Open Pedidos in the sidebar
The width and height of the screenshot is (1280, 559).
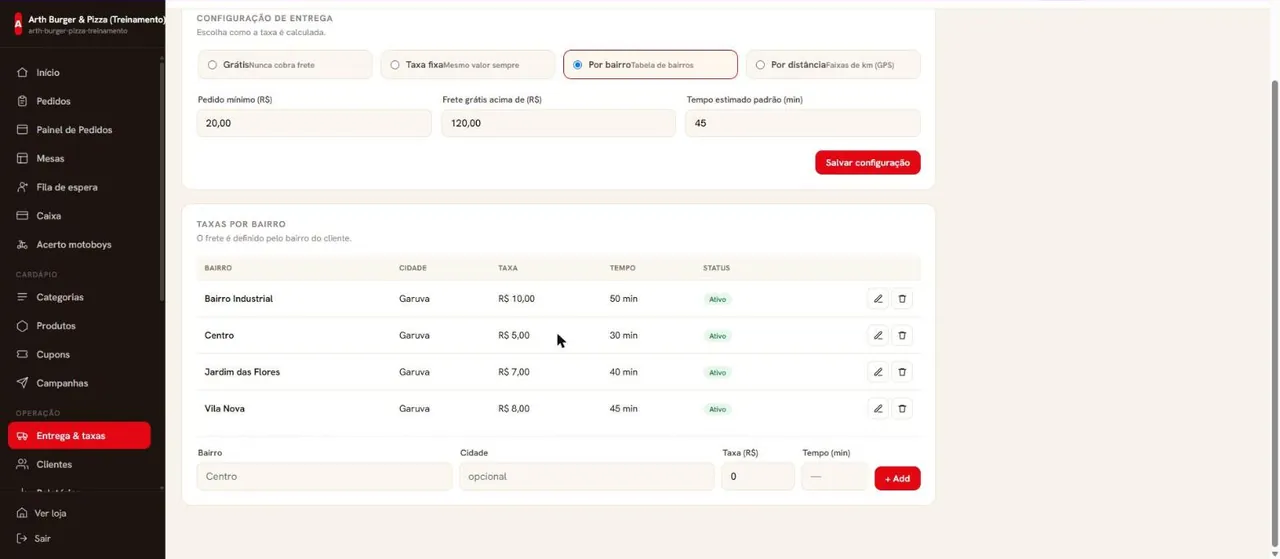(79, 101)
